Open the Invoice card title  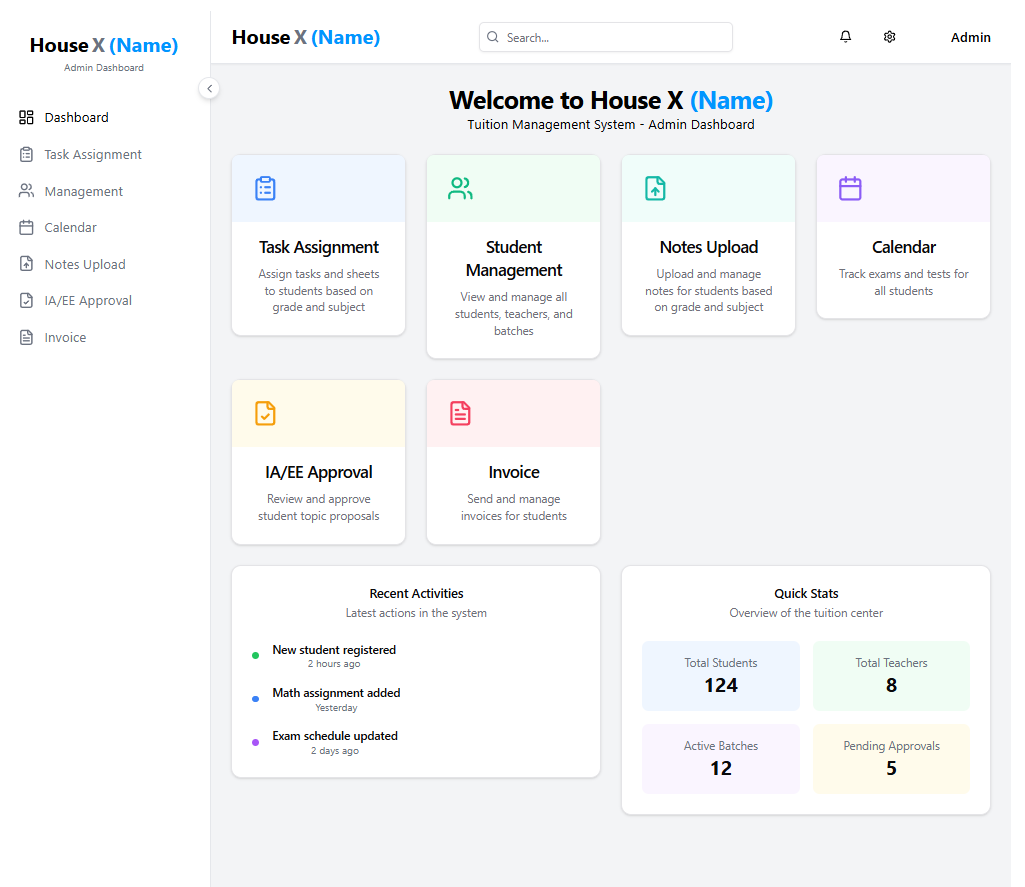pos(514,472)
